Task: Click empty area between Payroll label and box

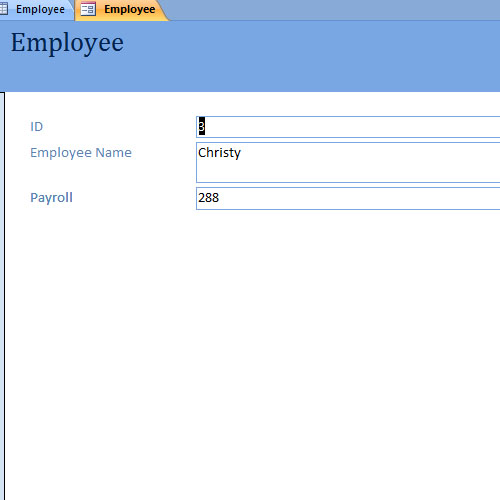Action: (134, 198)
